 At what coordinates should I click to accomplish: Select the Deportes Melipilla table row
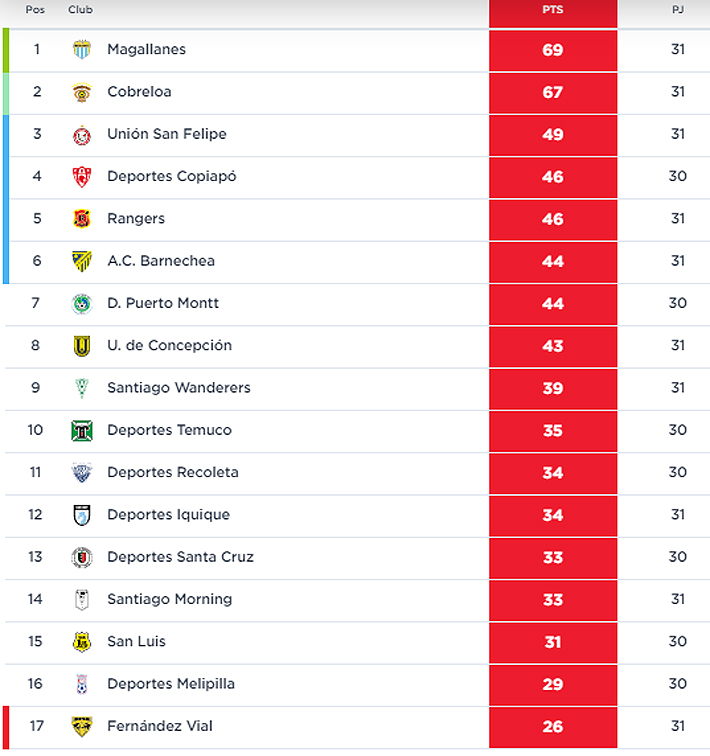(x=300, y=684)
